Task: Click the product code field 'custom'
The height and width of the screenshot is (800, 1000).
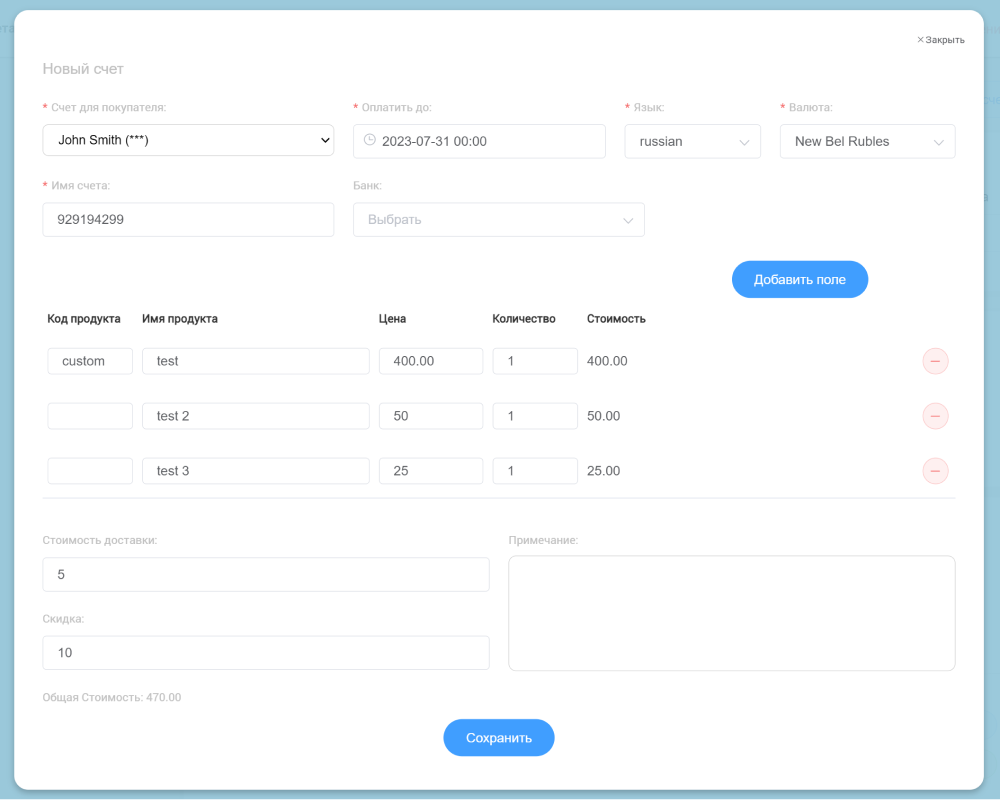Action: pos(90,361)
